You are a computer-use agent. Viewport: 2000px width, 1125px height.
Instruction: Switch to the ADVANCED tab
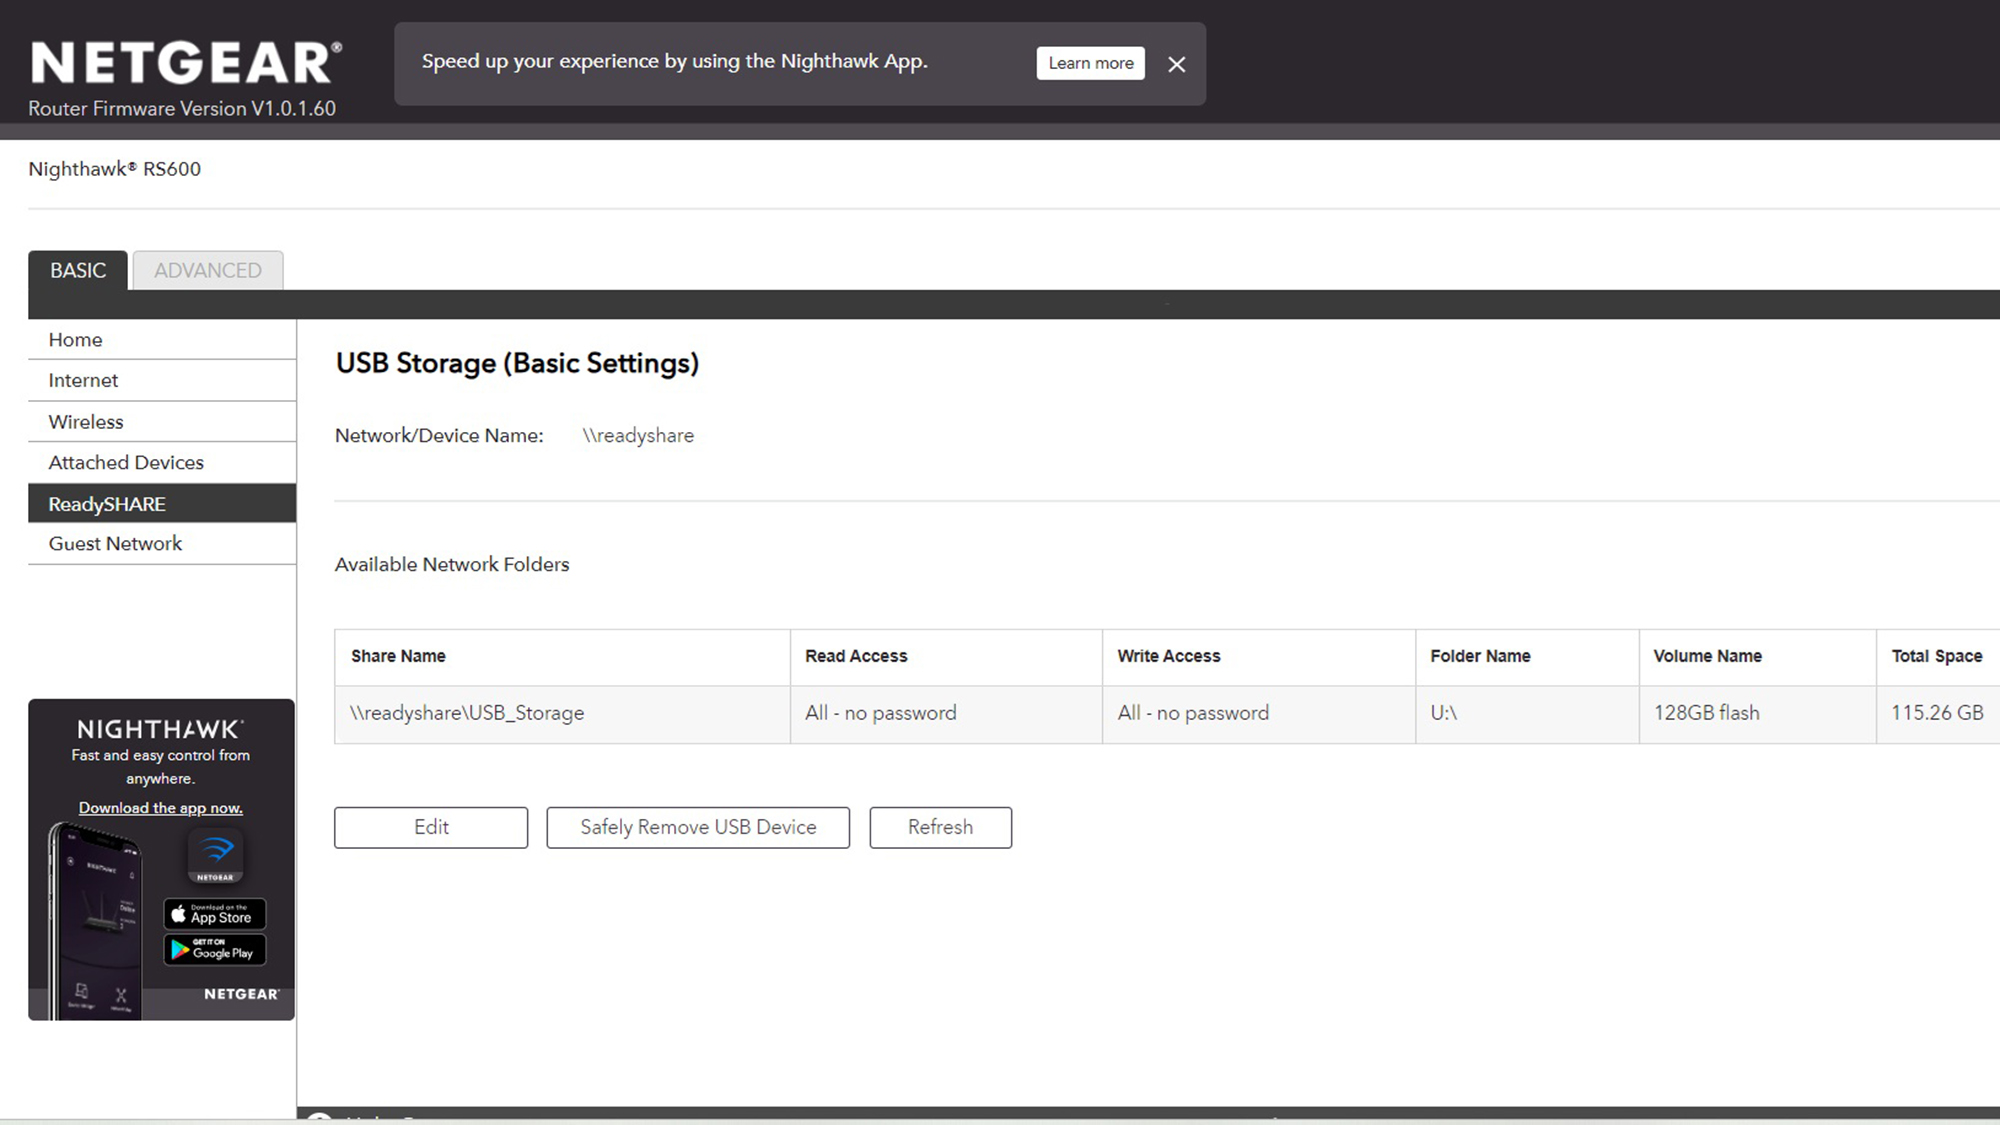[207, 270]
